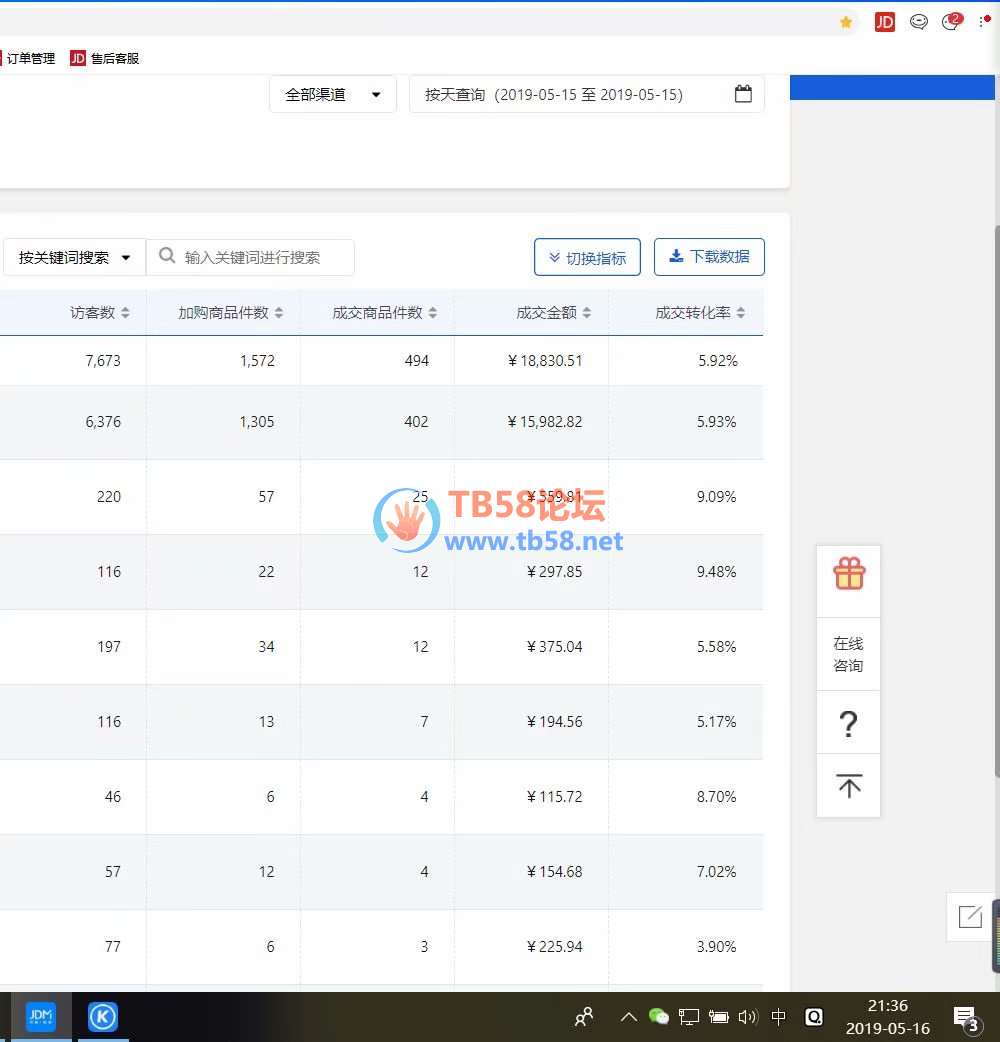Open WeChat from the system tray
The image size is (1000, 1042).
[x=658, y=1017]
